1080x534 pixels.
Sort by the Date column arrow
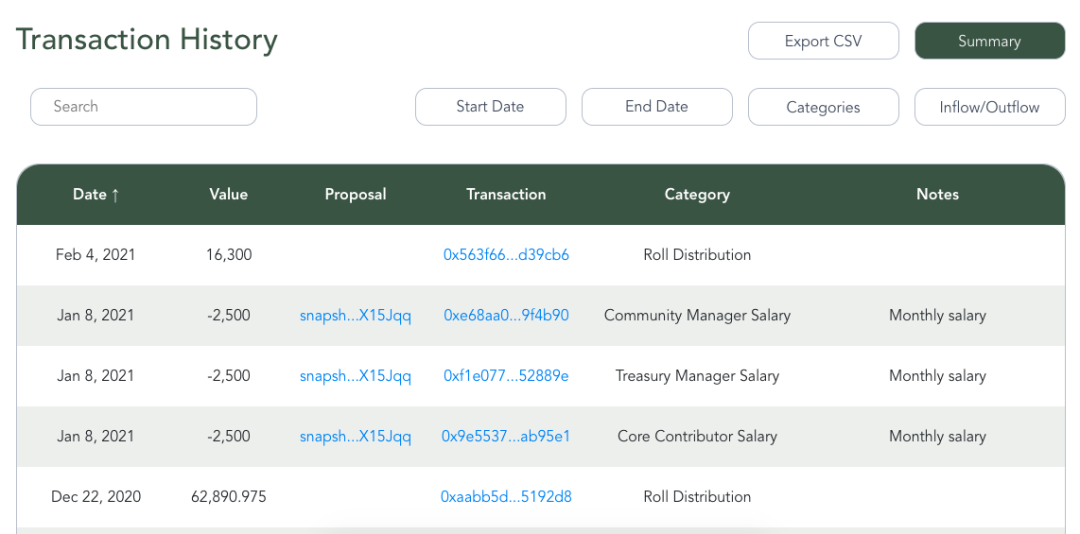coord(115,195)
